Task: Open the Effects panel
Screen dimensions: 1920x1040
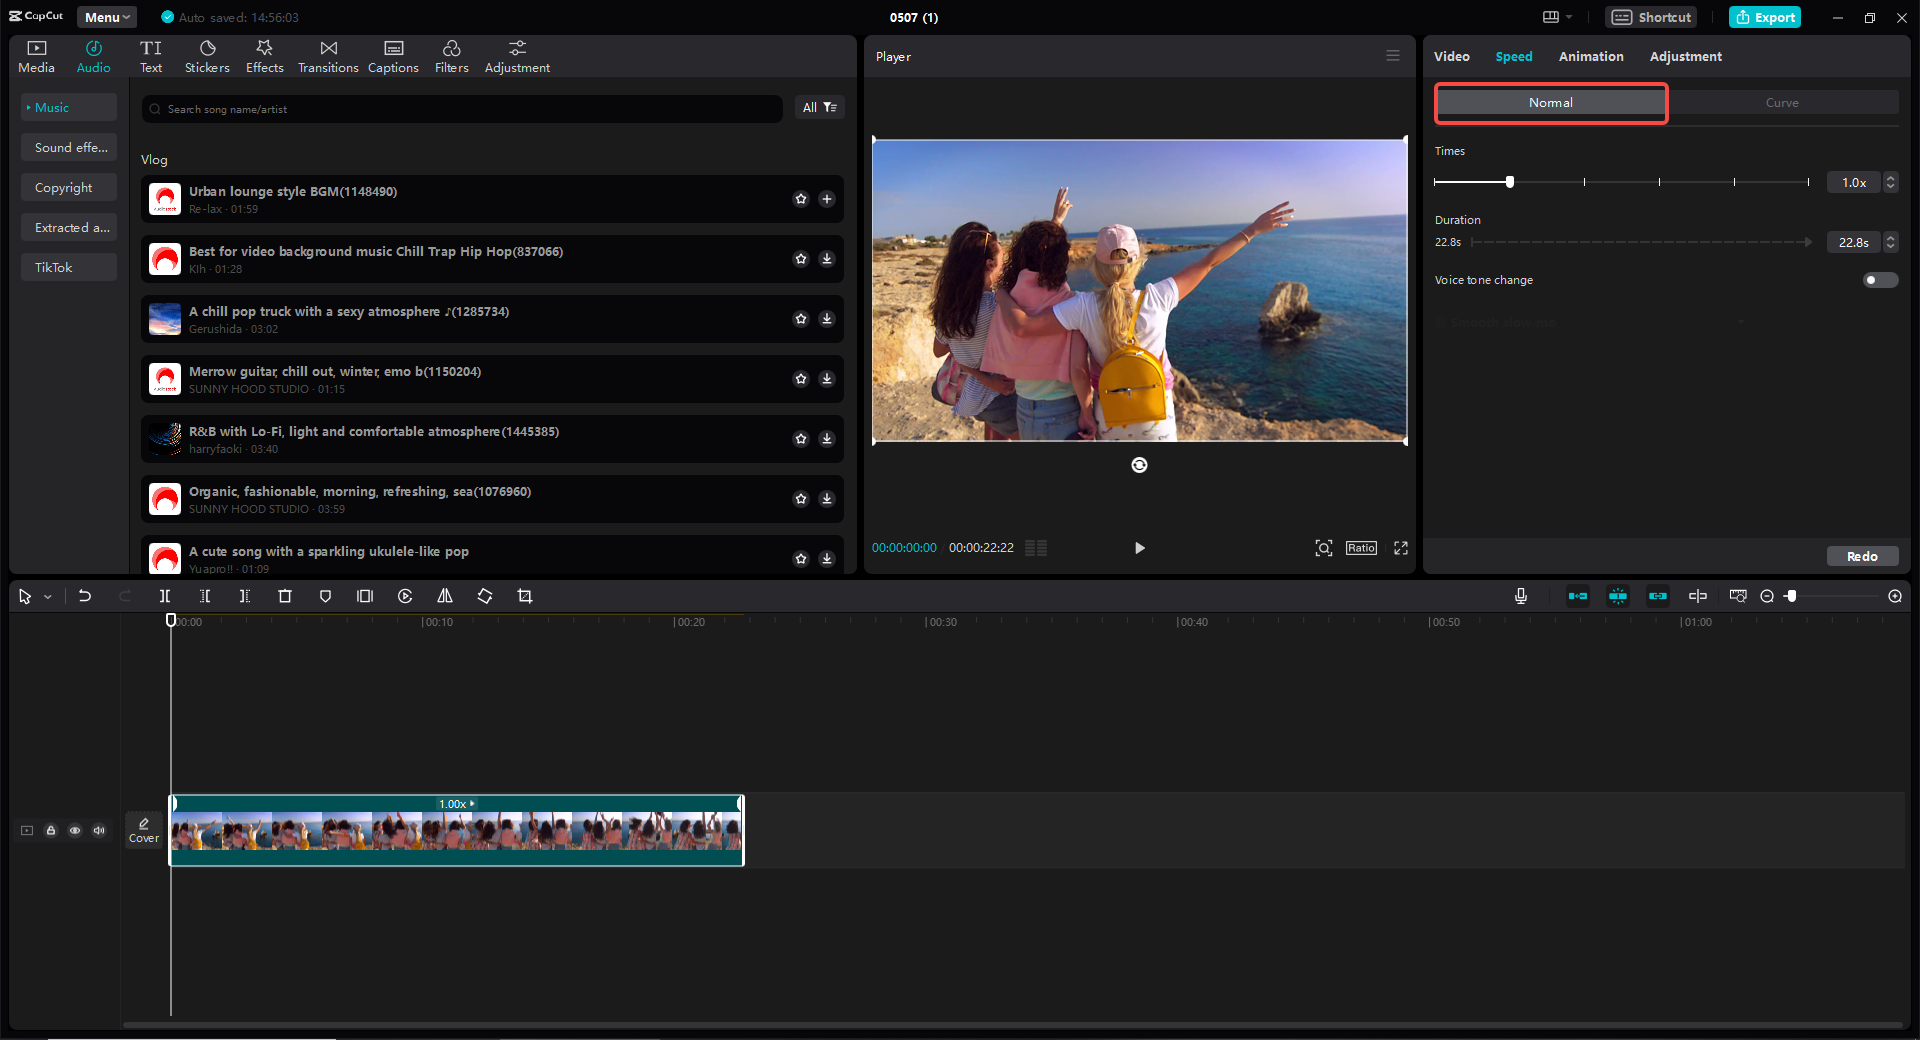Action: (x=264, y=55)
